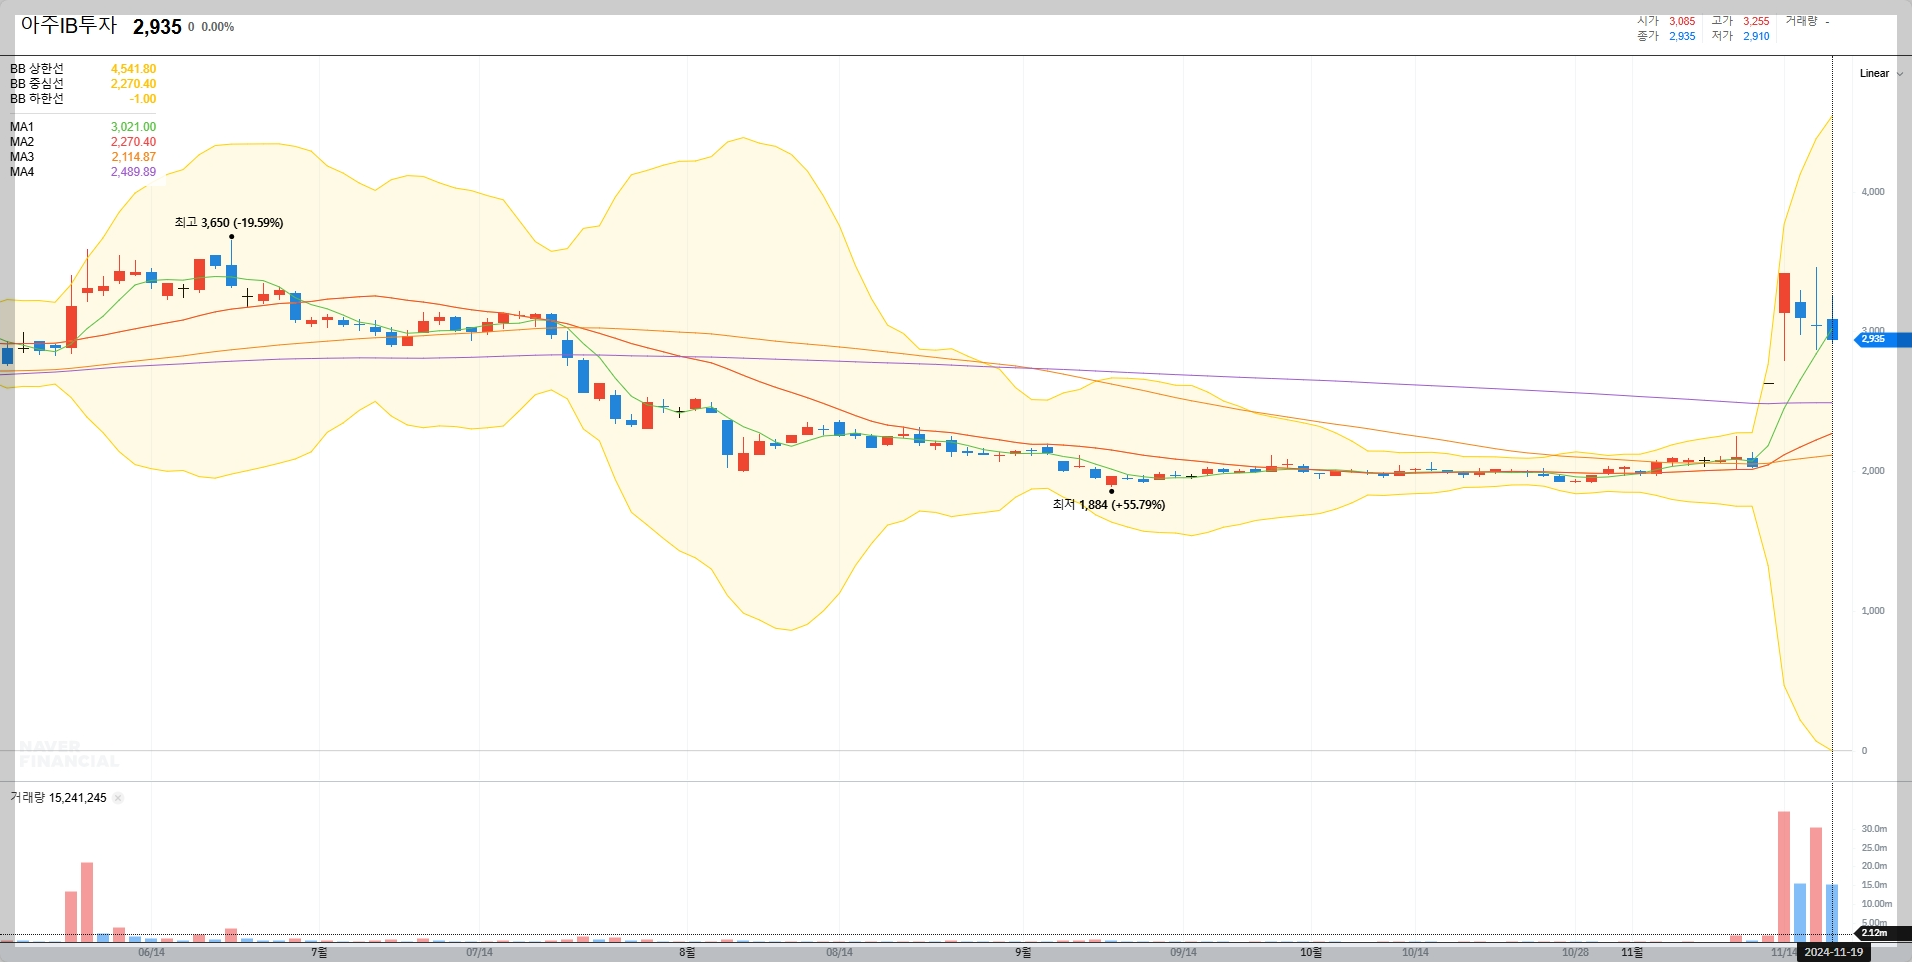Click the 06/14 date on the time axis

click(151, 953)
